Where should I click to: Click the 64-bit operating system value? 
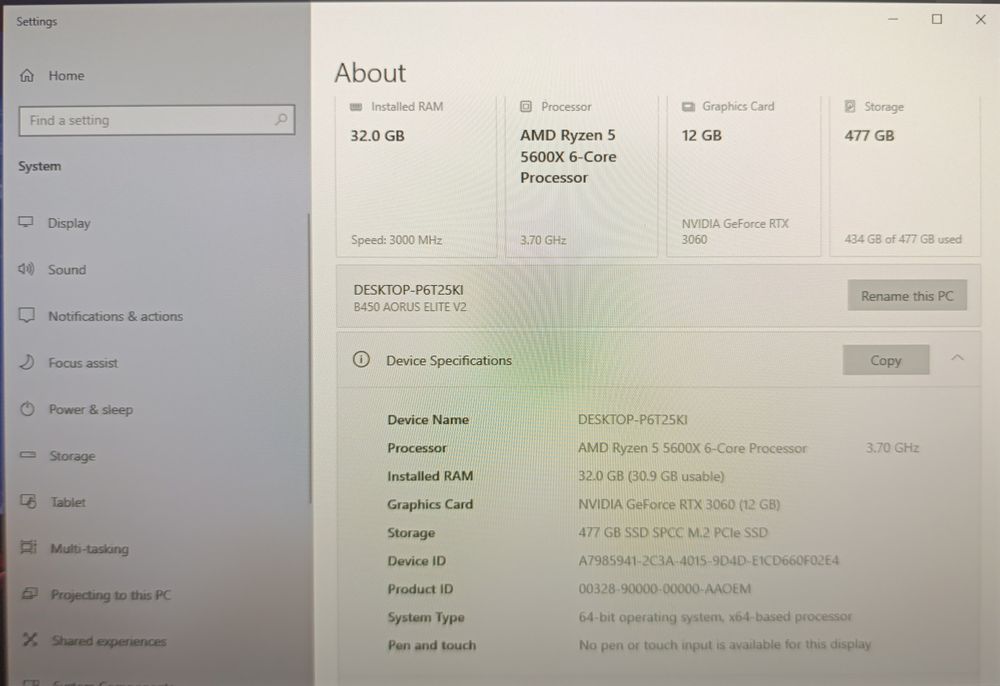(715, 617)
